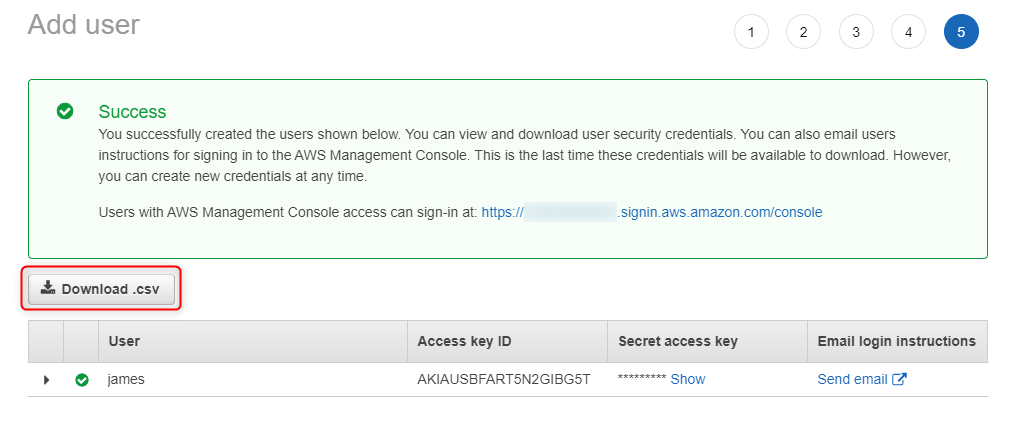Click the Success checkmark icon
The width and height of the screenshot is (1019, 421).
[65, 112]
